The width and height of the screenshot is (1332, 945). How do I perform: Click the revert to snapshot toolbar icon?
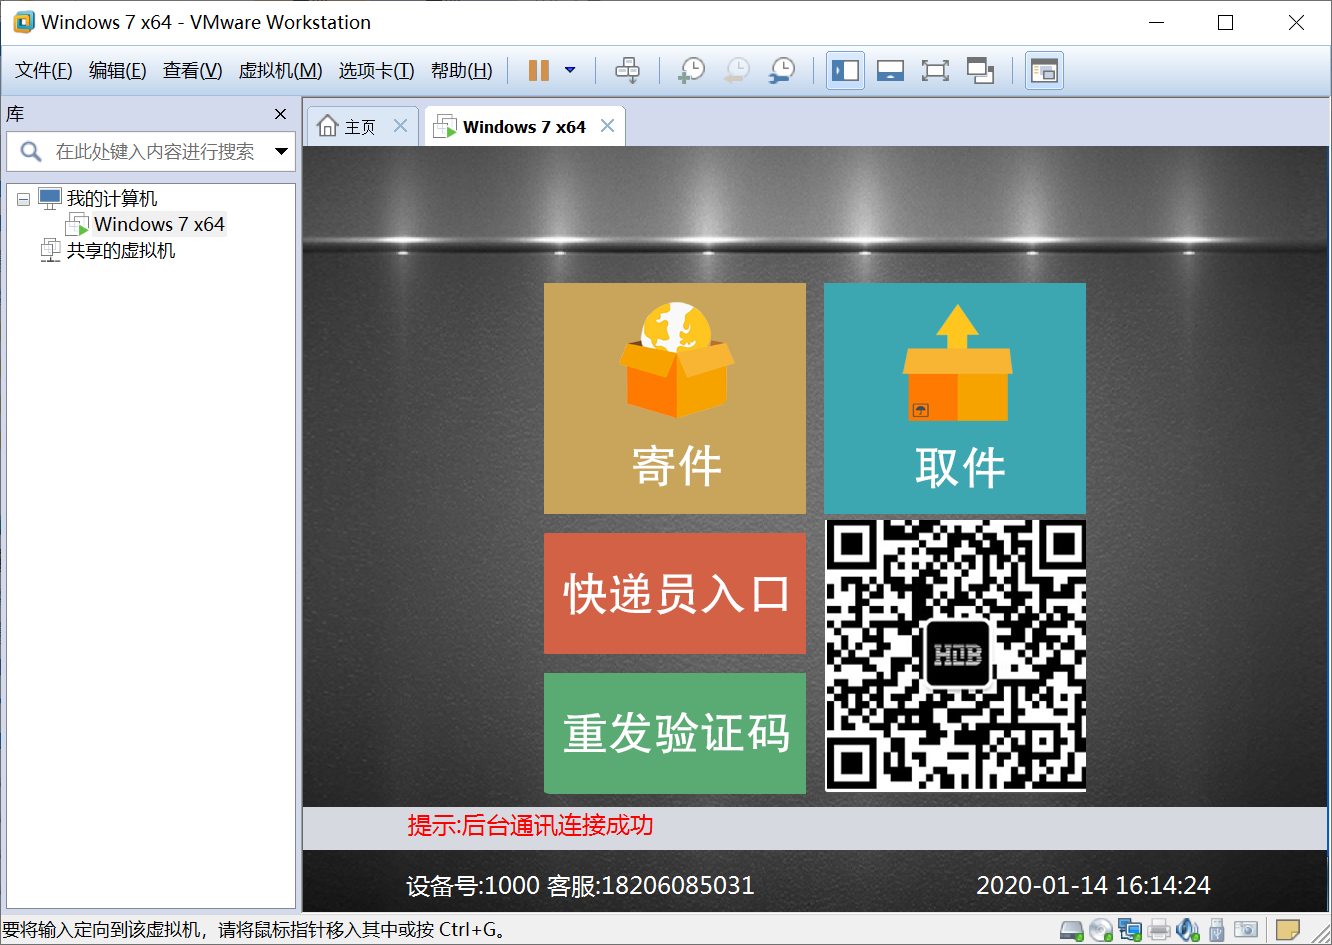737,70
